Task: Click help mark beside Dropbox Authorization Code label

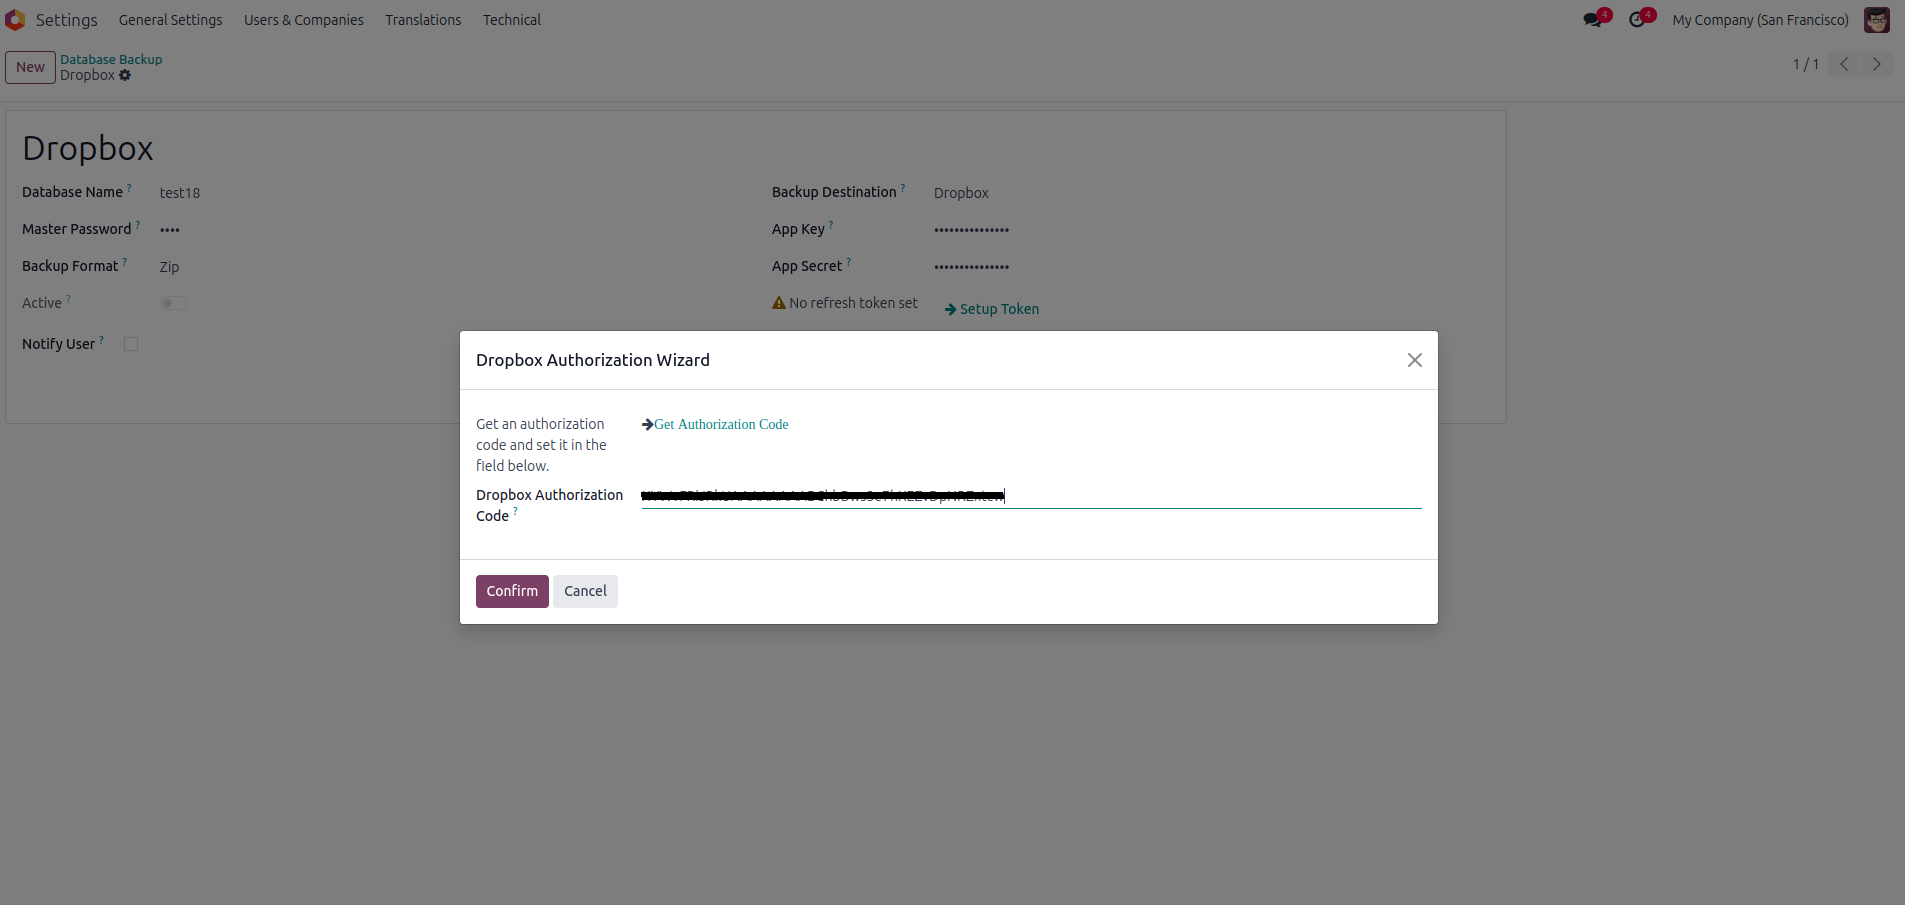Action: (515, 511)
